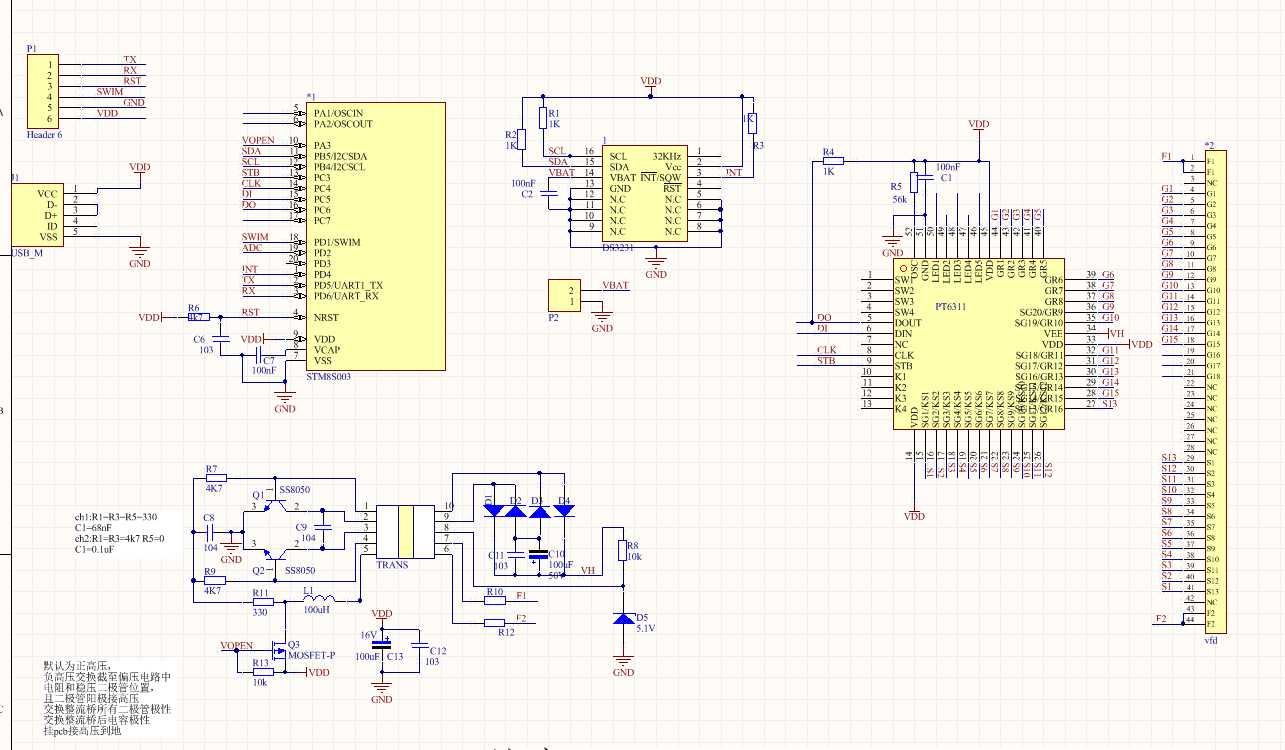This screenshot has width=1285, height=750.
Task: Select the R6 4K7 reset resistor
Action: (x=197, y=316)
